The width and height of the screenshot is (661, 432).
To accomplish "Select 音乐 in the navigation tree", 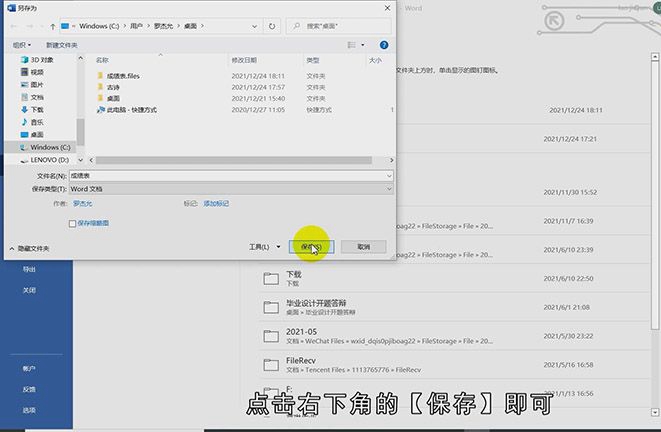I will click(32, 122).
